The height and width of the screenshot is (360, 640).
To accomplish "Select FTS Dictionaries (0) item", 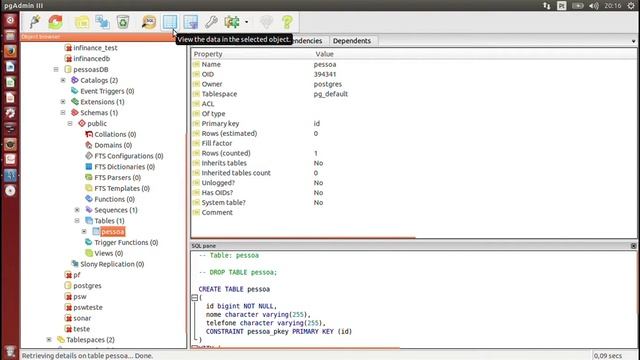I will click(124, 167).
